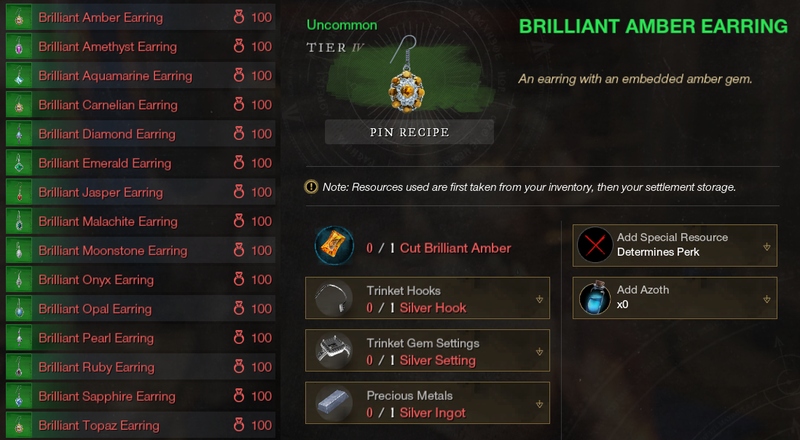Click the Brilliant Sapphire Earring item icon
The image size is (800, 440).
19,396
